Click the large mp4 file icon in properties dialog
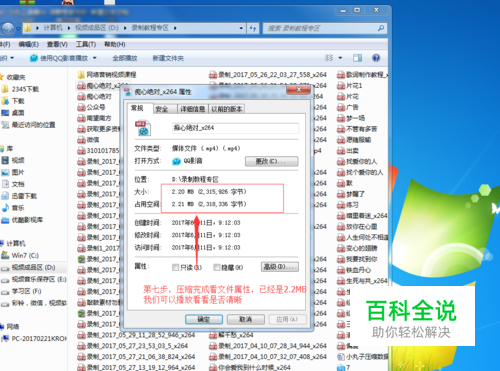500x371 pixels. point(143,128)
